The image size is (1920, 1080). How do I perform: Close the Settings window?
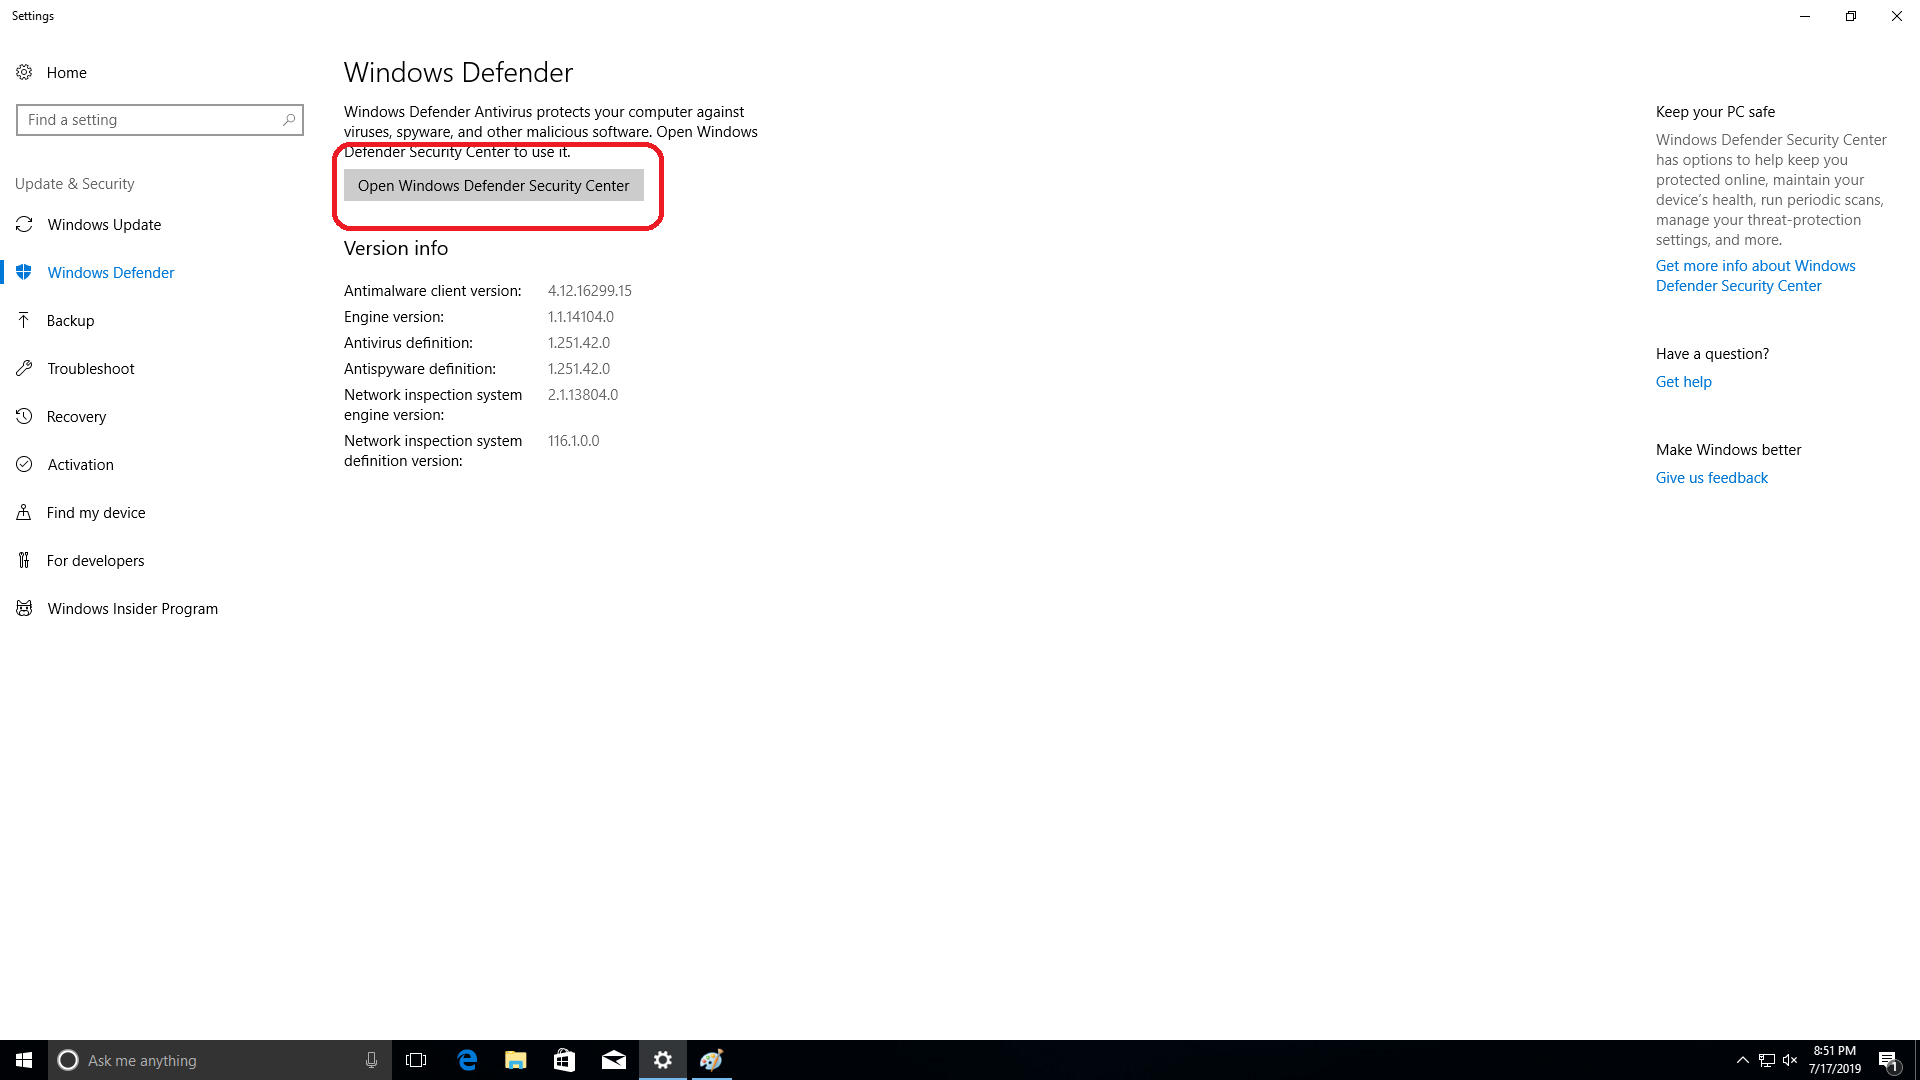1897,16
